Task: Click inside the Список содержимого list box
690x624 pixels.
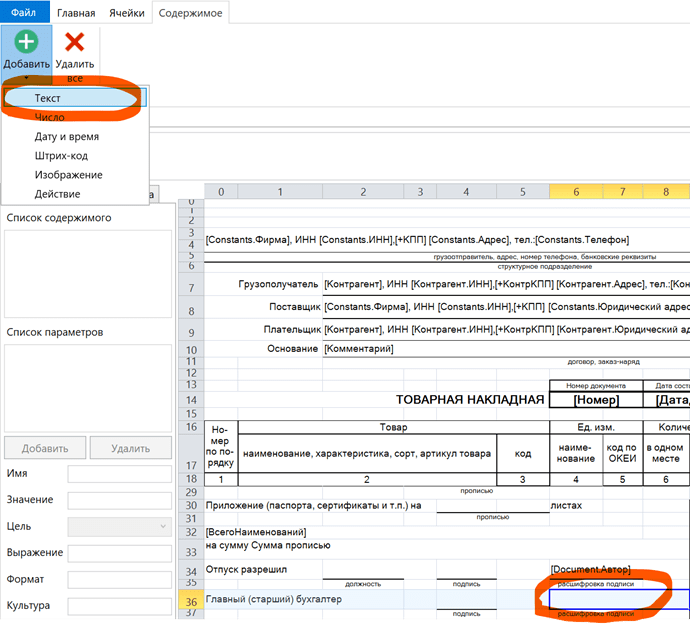Action: click(88, 273)
